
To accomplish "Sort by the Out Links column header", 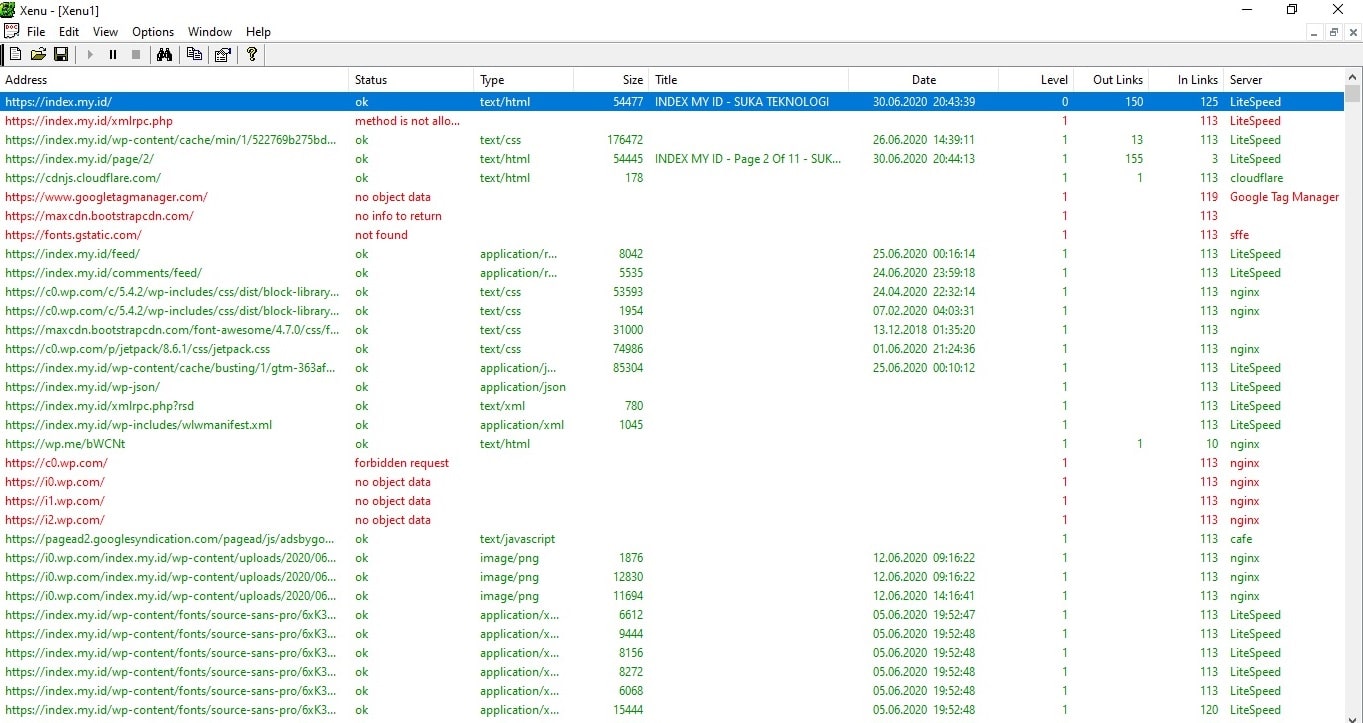I will pyautogui.click(x=1111, y=79).
